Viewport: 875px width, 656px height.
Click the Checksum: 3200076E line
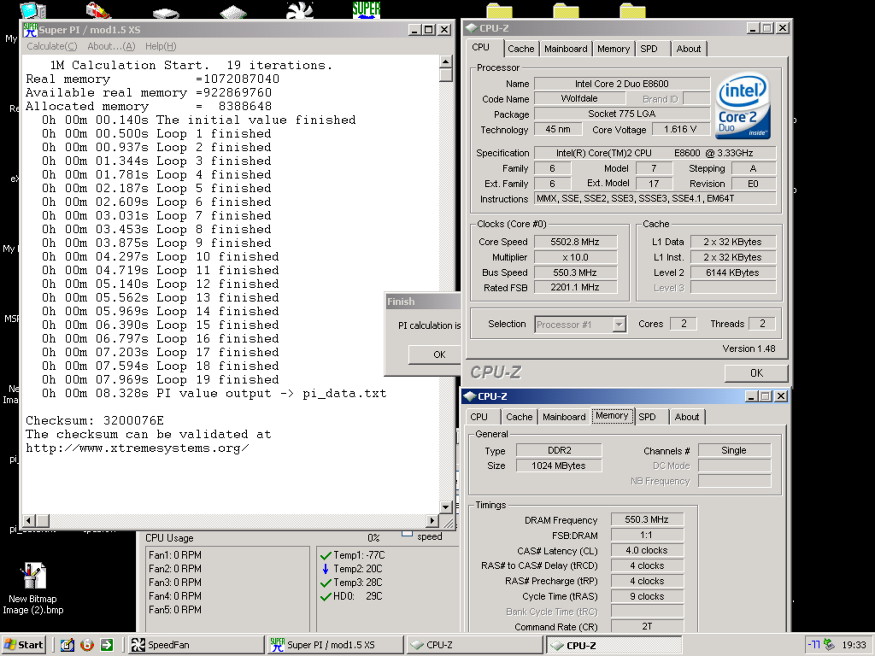tap(94, 421)
